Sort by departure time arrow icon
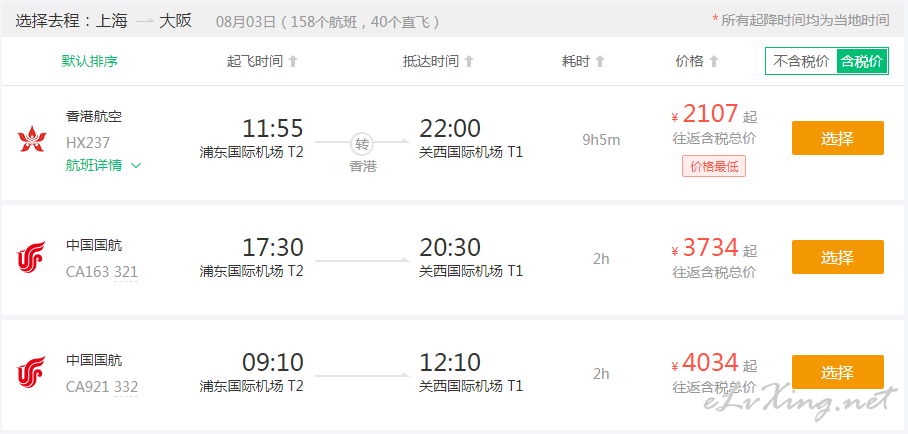This screenshot has height=434, width=908. pos(293,61)
